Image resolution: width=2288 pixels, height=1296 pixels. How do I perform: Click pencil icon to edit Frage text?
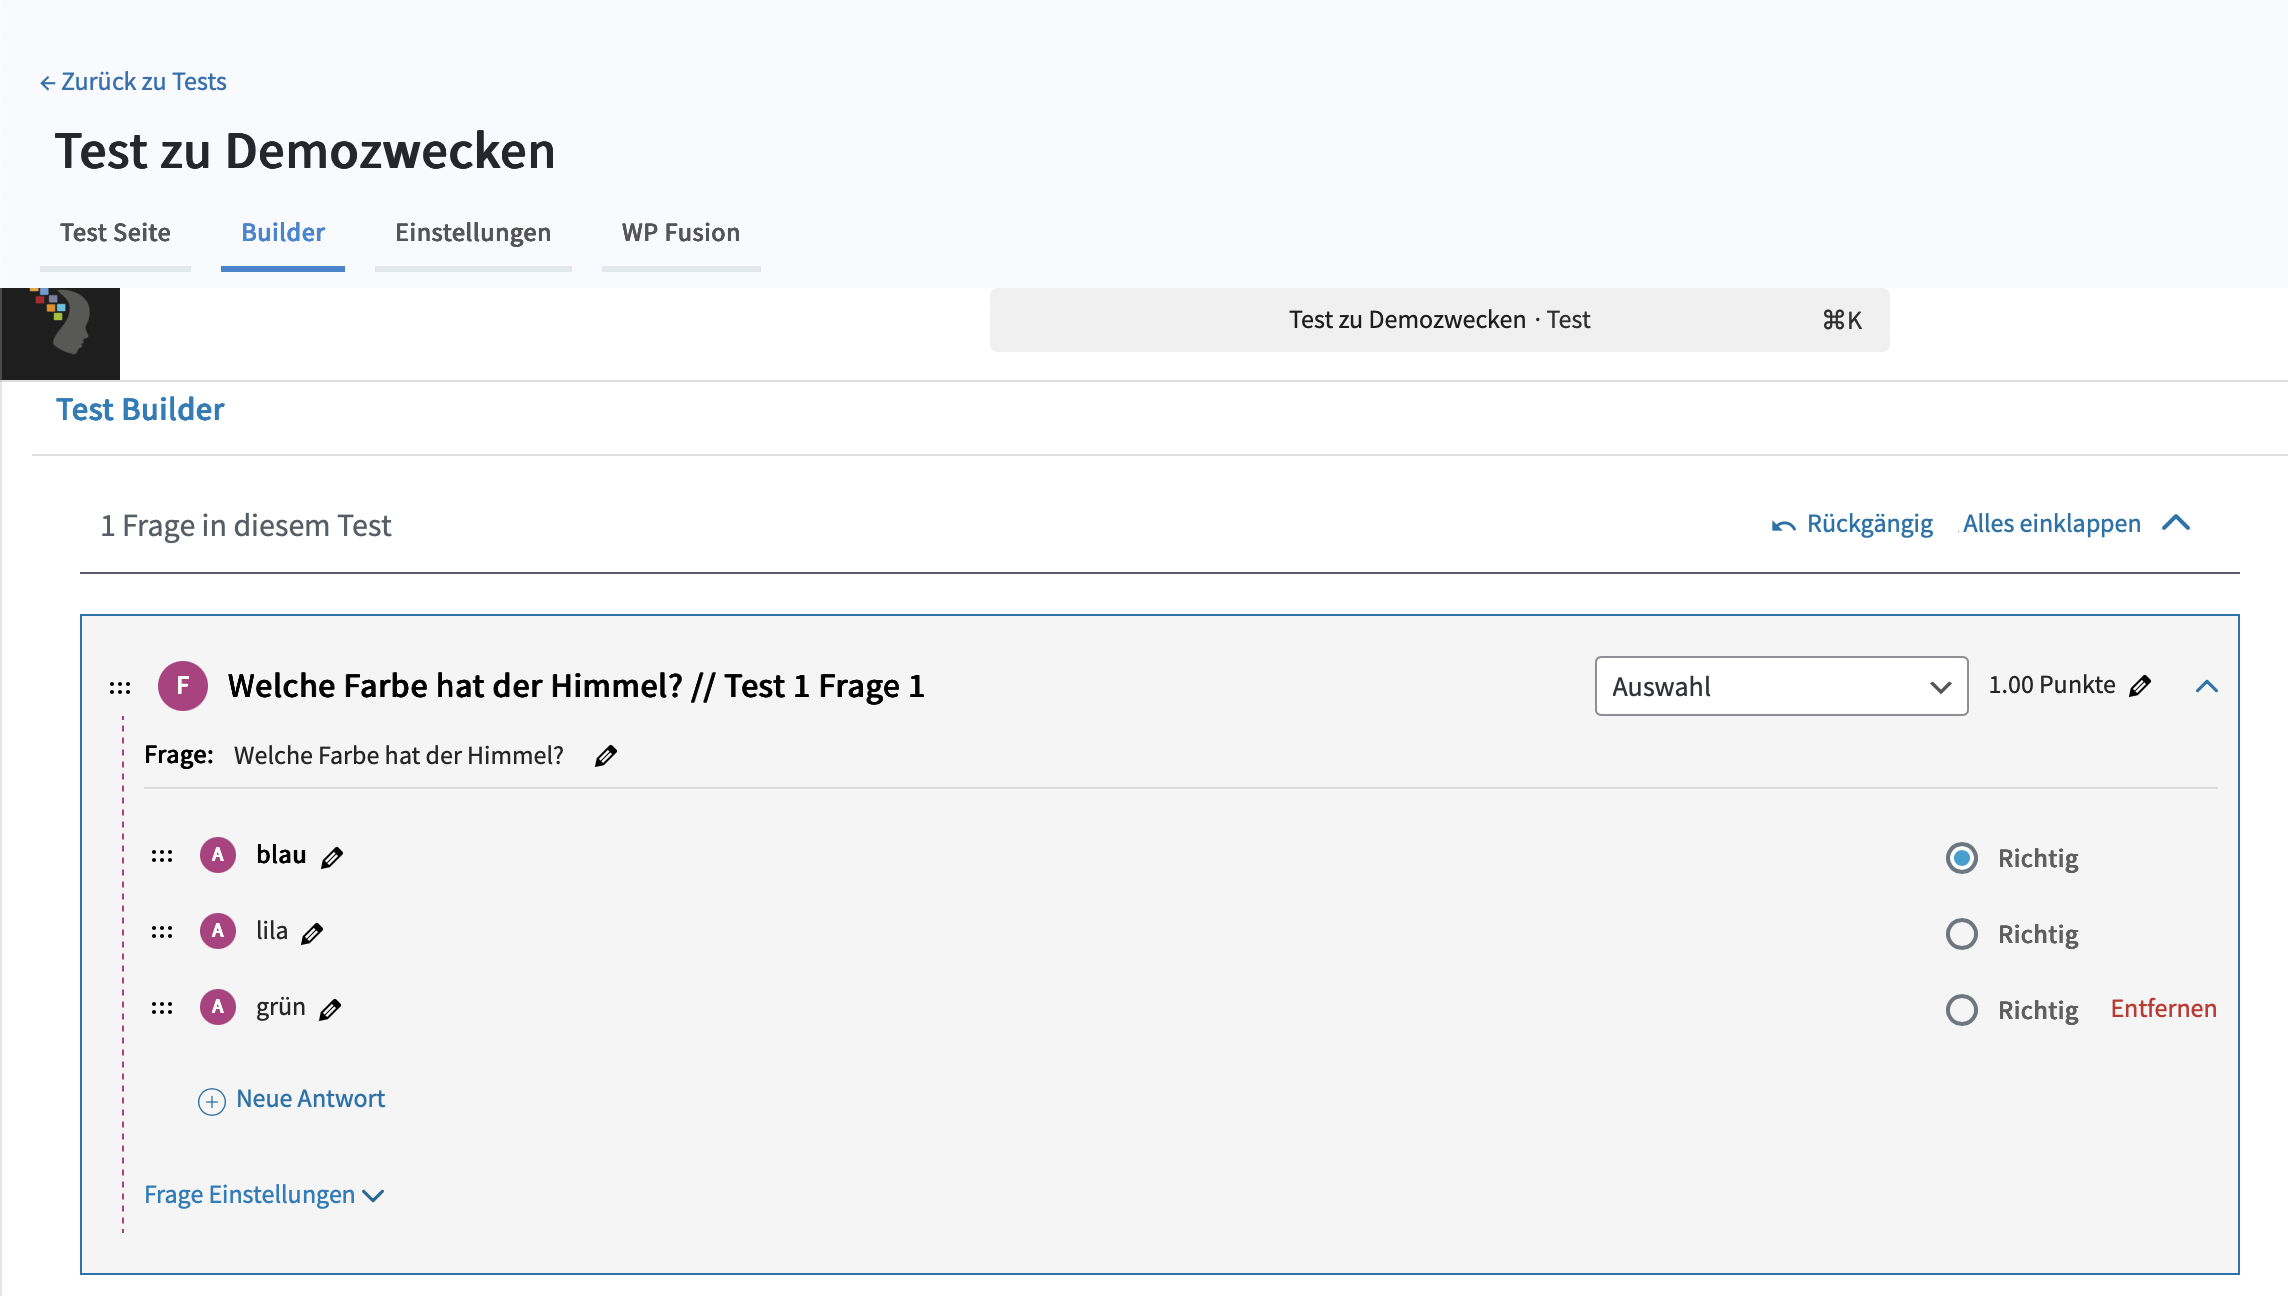coord(606,756)
